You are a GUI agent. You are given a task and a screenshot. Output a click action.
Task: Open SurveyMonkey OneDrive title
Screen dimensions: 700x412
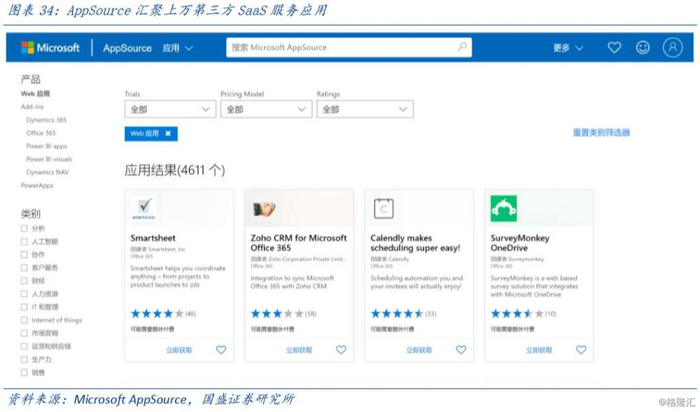(x=520, y=243)
